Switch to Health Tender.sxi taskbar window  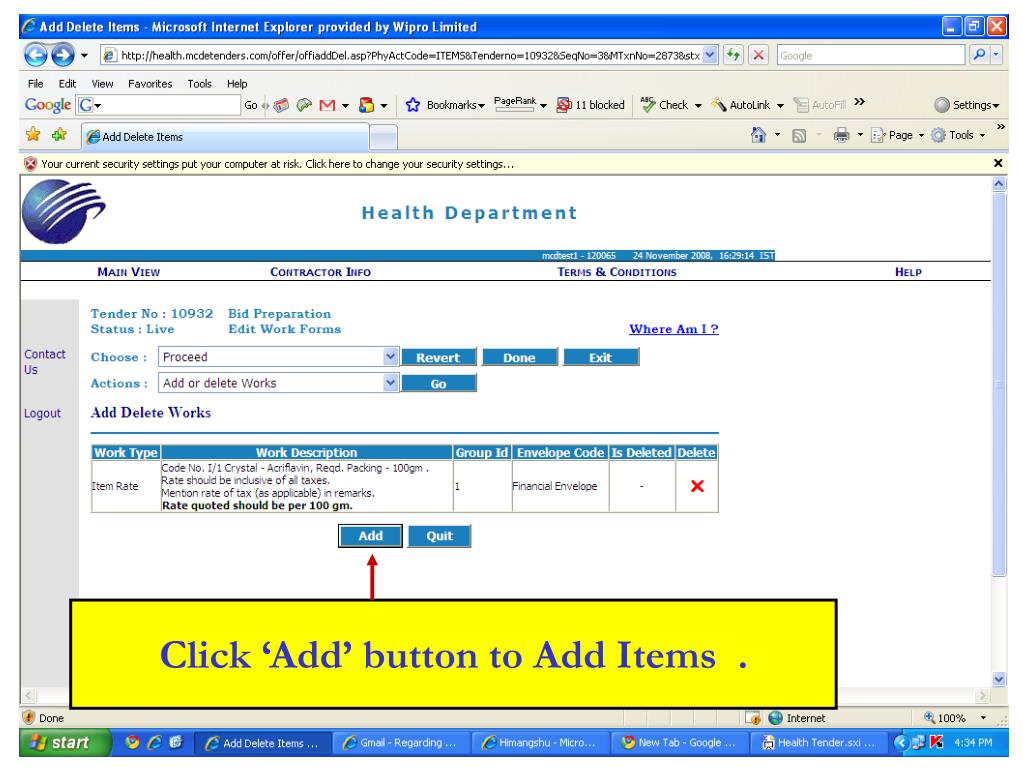(x=819, y=742)
